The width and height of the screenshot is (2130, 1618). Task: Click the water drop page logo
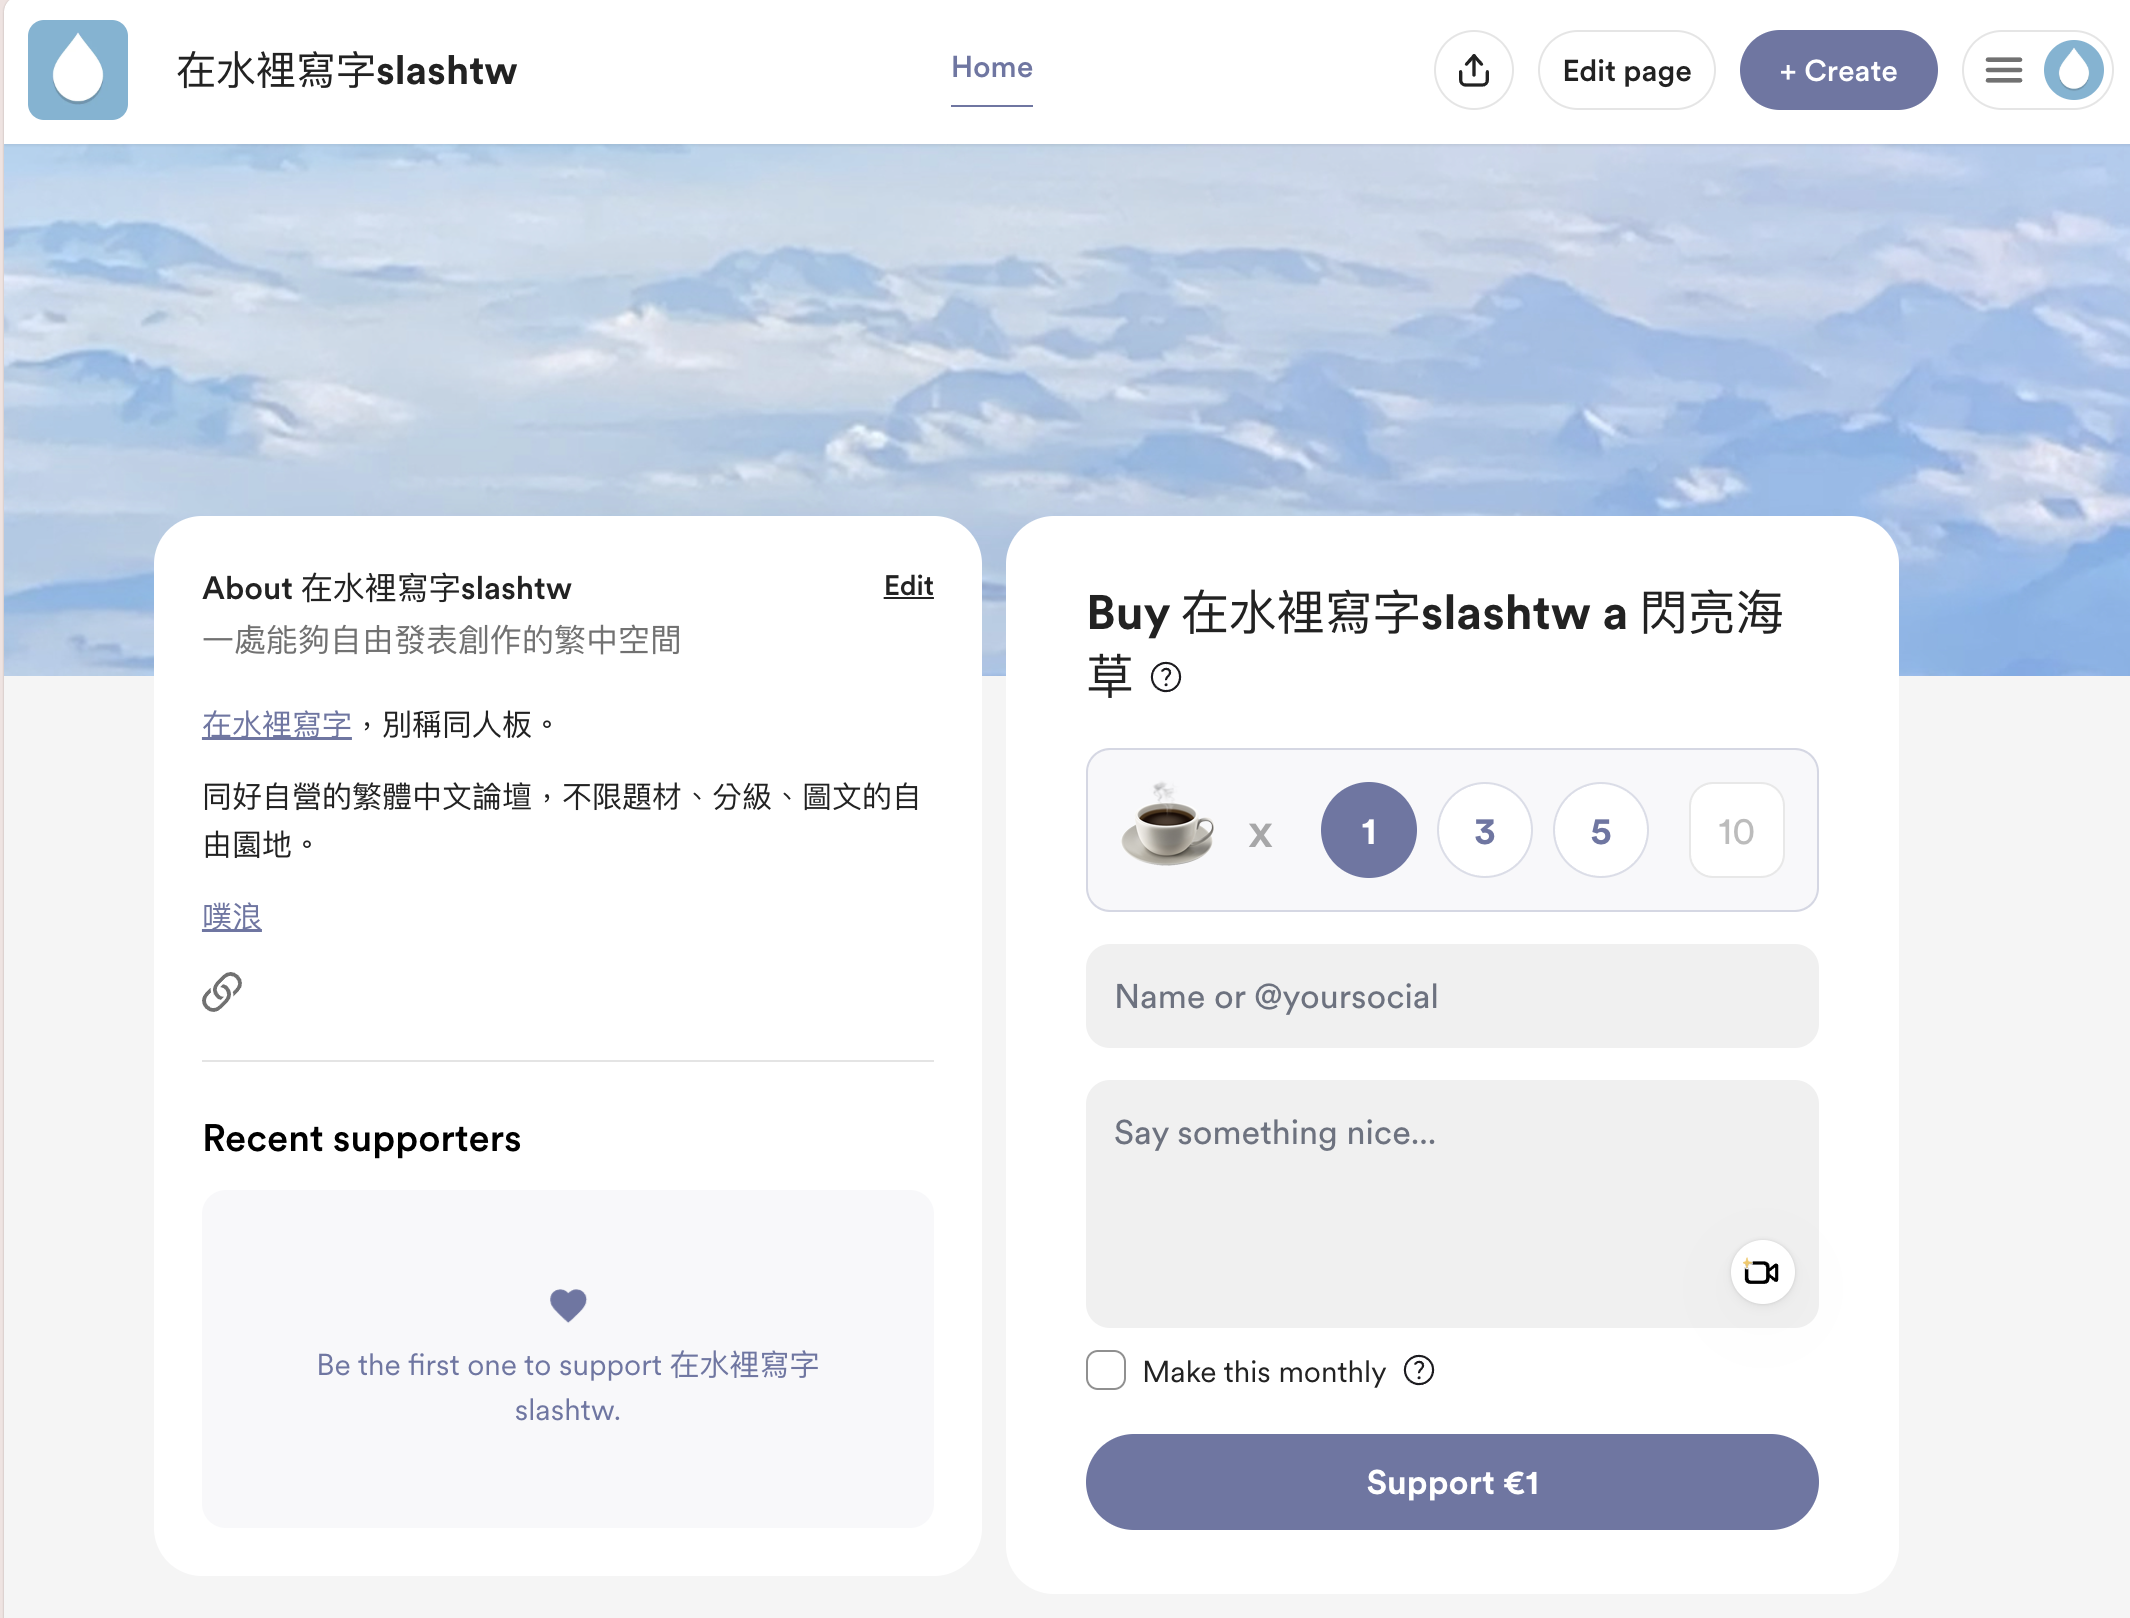tap(78, 70)
